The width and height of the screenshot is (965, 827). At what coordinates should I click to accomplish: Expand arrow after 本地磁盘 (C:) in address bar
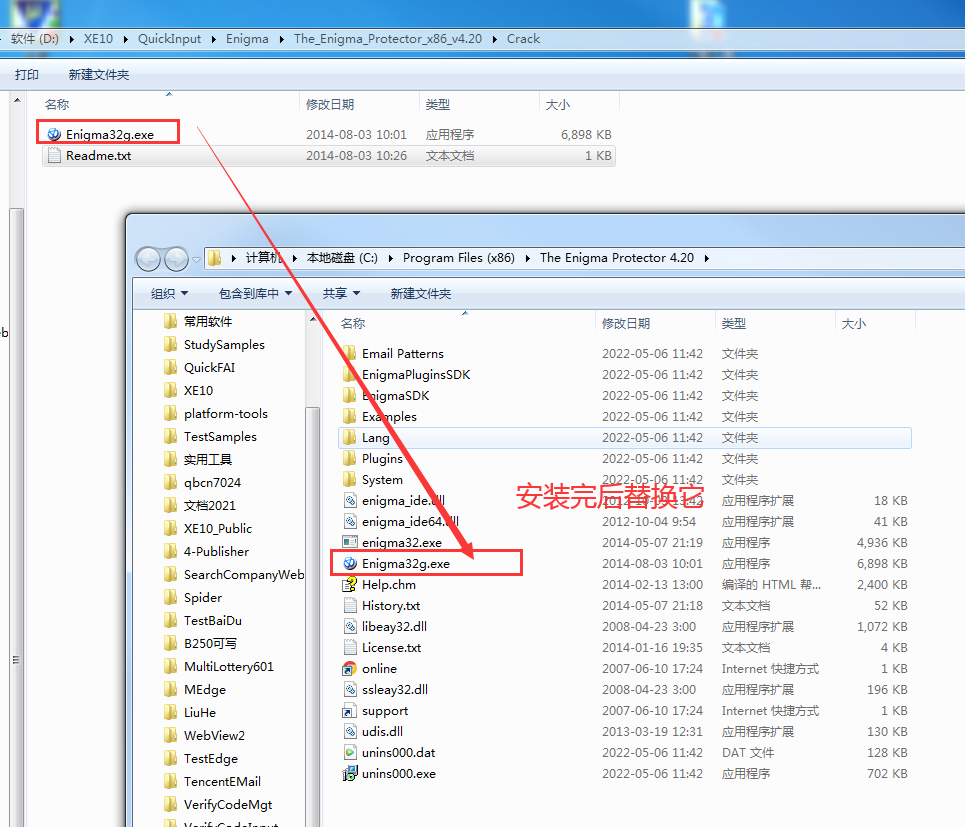coord(390,258)
